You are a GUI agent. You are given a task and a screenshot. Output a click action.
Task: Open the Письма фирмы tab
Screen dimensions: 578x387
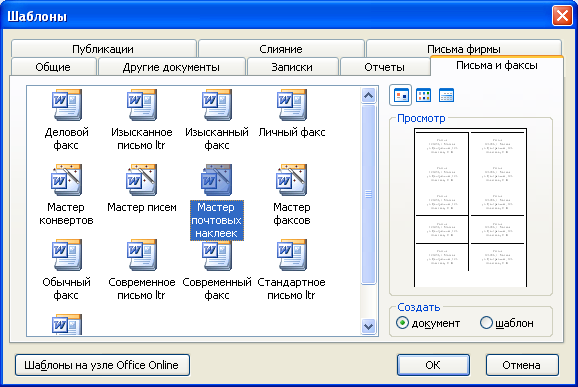click(x=464, y=49)
